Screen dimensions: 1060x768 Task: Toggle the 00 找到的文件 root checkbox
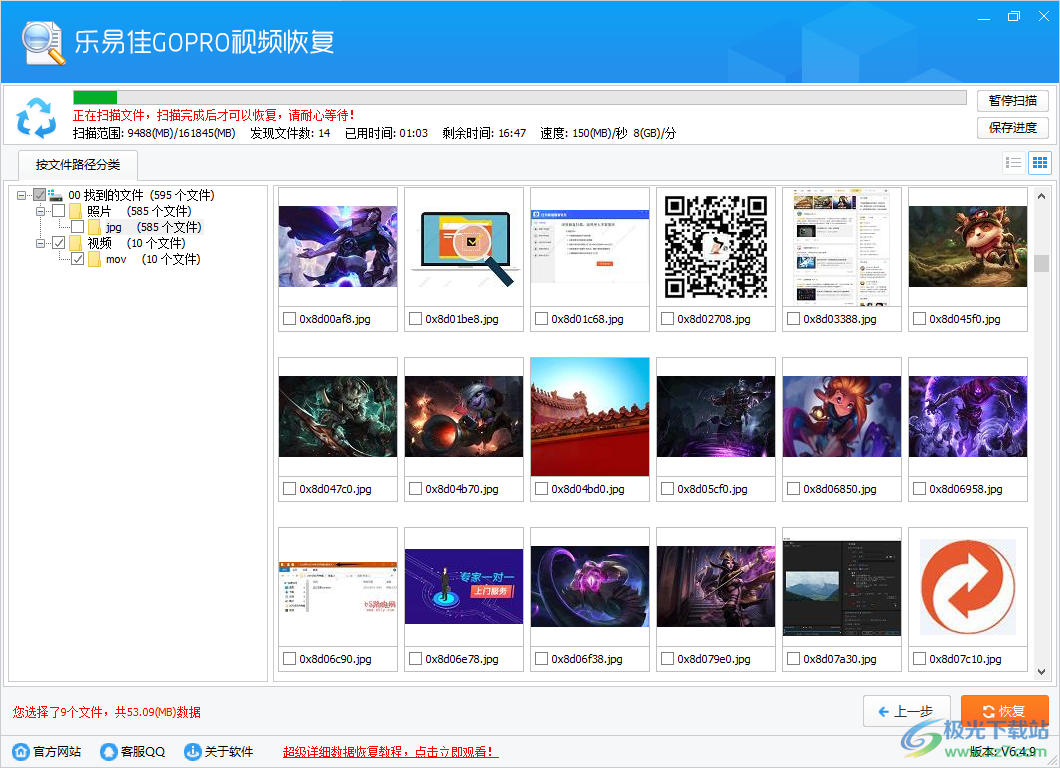click(x=40, y=195)
